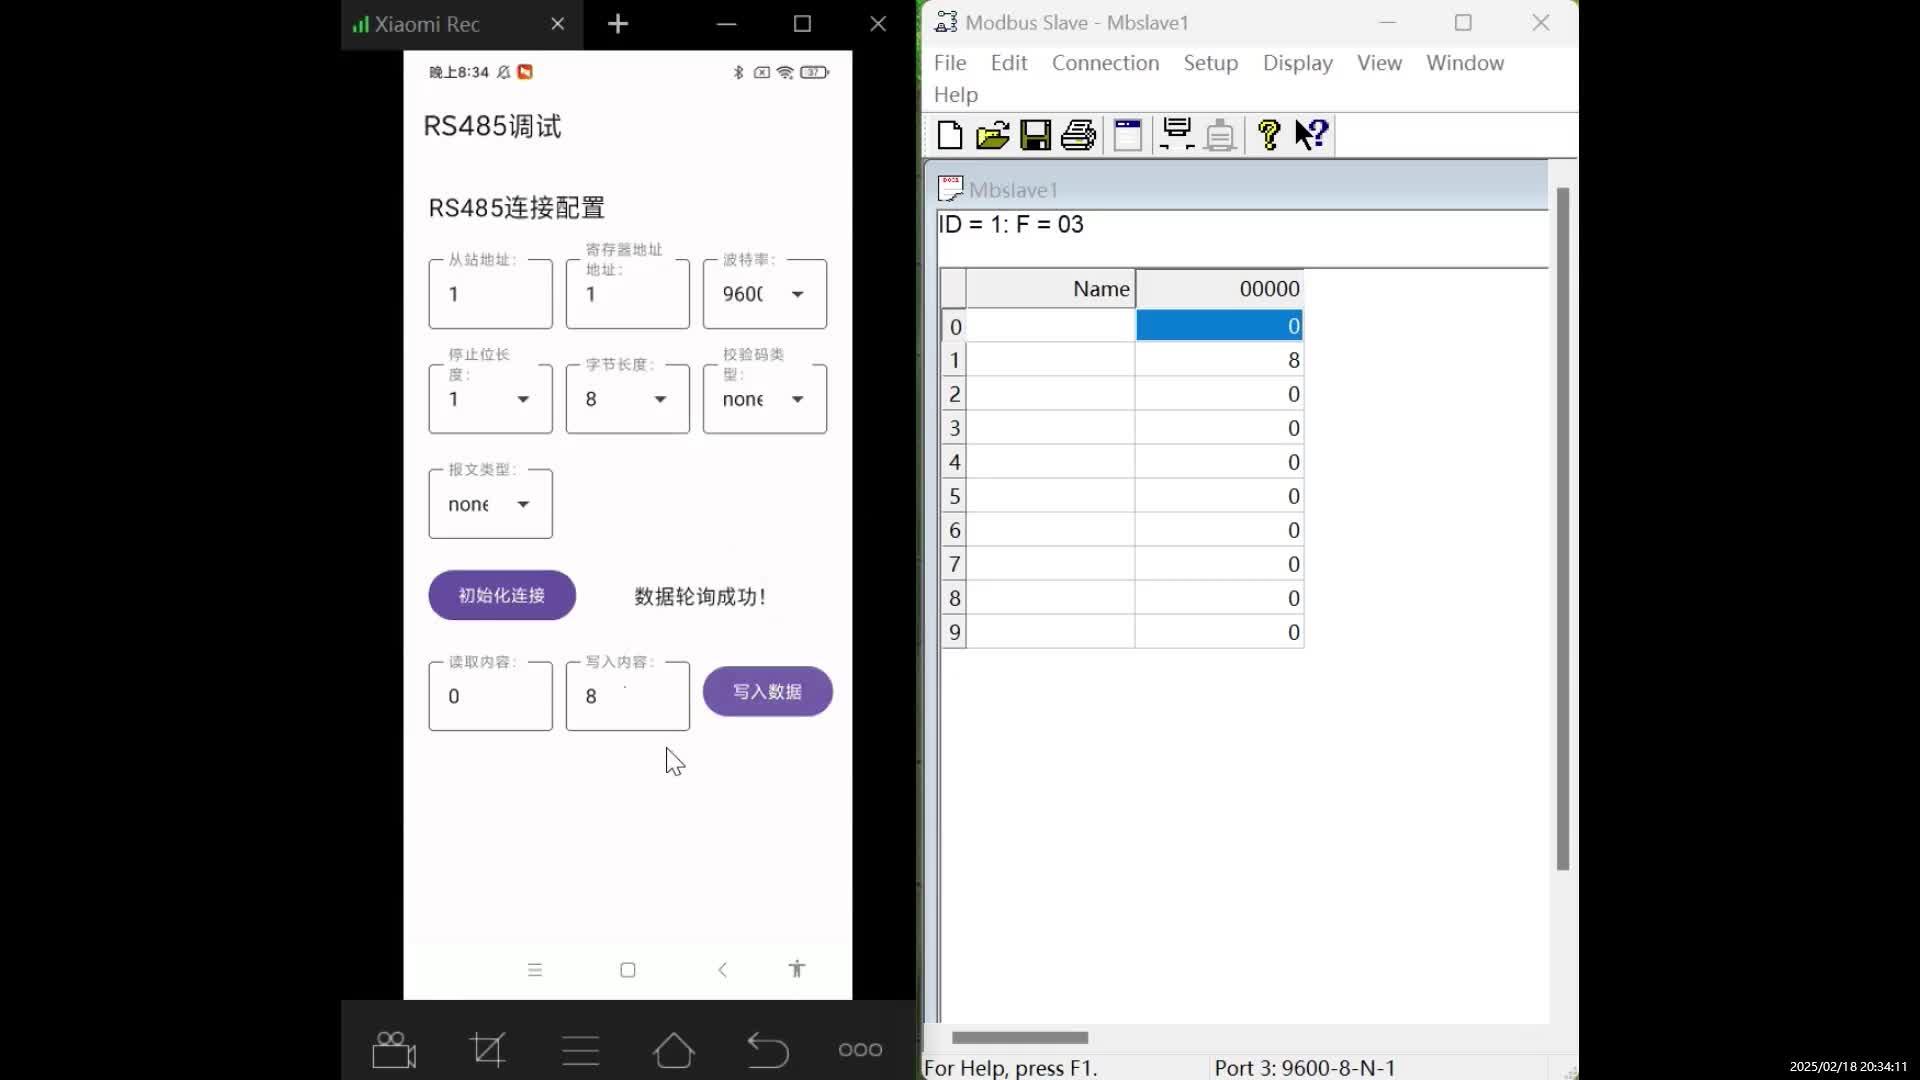The image size is (1920, 1080).
Task: Select the 写入内容 input field
Action: click(x=627, y=696)
